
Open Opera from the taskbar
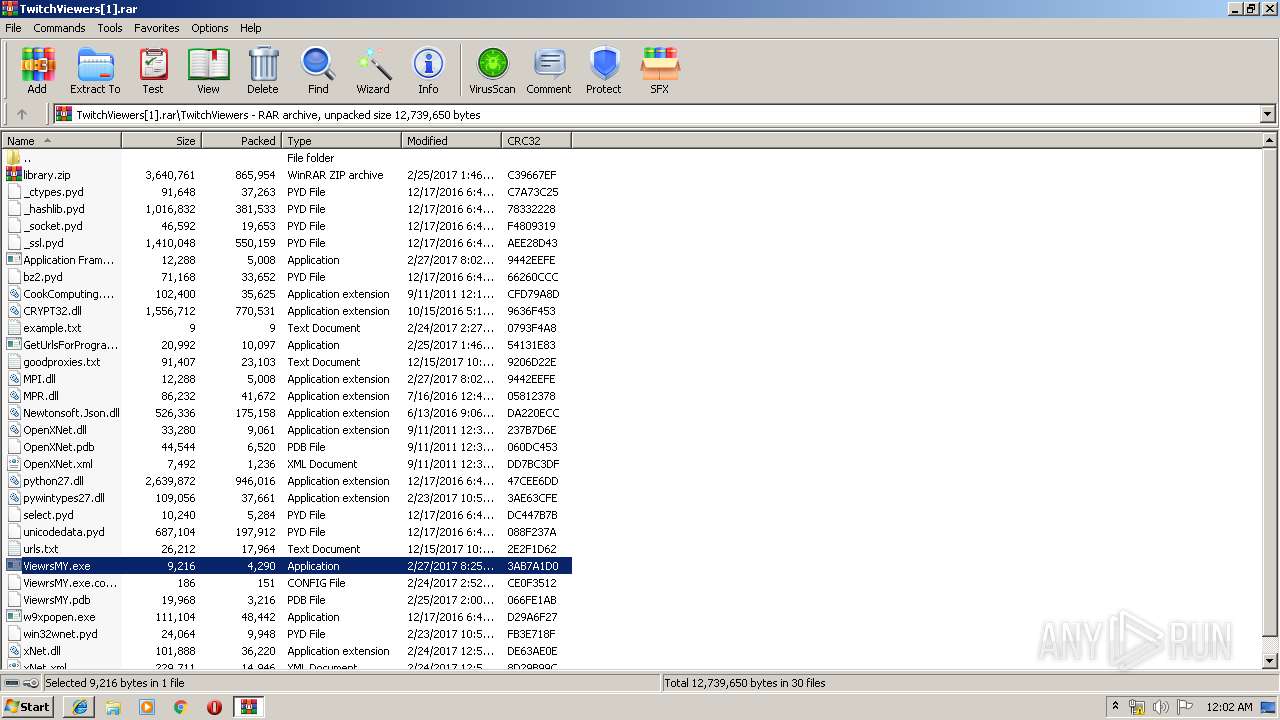pyautogui.click(x=214, y=707)
